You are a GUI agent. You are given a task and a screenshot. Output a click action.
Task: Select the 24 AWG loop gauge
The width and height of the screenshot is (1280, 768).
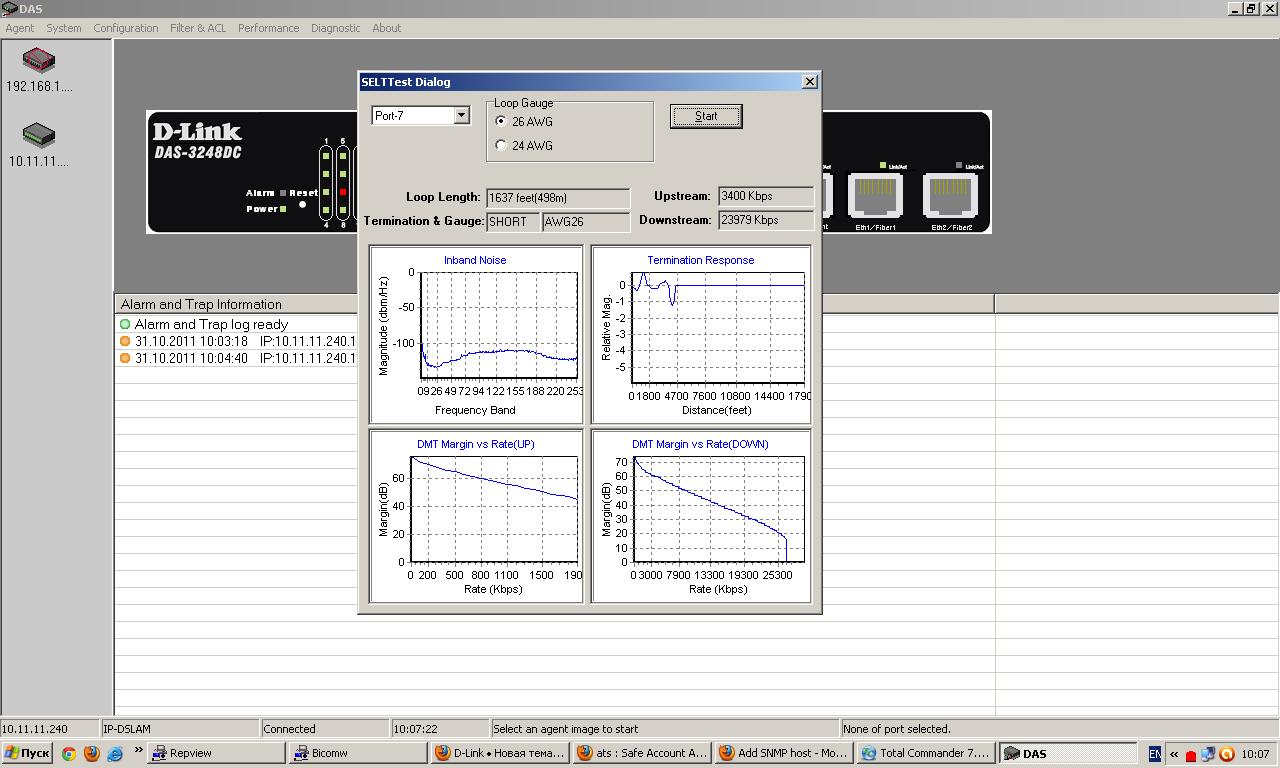click(501, 146)
